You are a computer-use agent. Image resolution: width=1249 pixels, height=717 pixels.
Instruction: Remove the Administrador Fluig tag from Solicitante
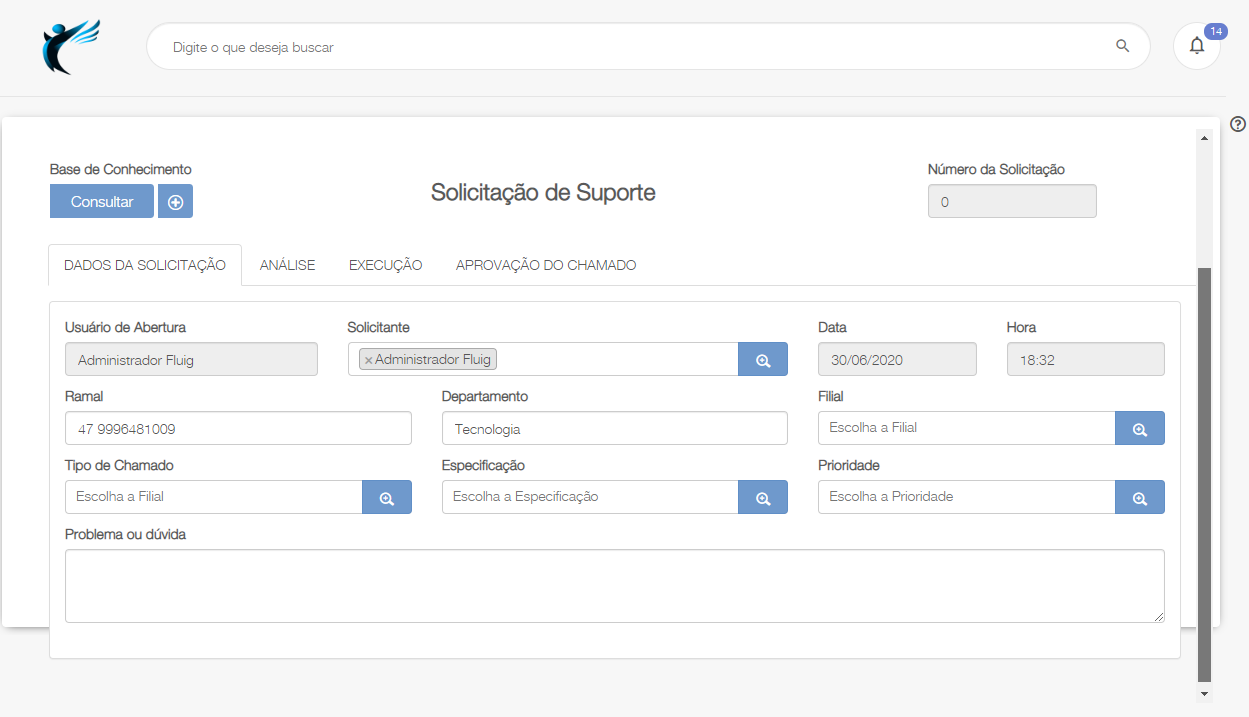(368, 360)
